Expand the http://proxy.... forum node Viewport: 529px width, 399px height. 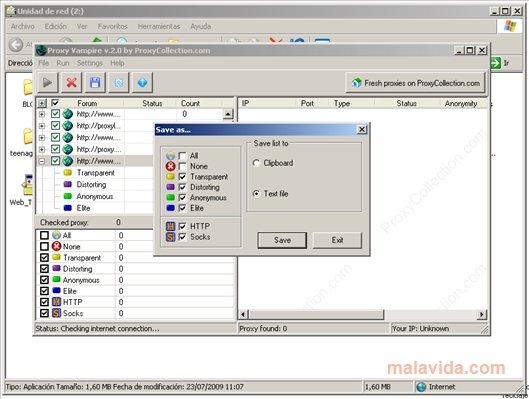[x=41, y=149]
